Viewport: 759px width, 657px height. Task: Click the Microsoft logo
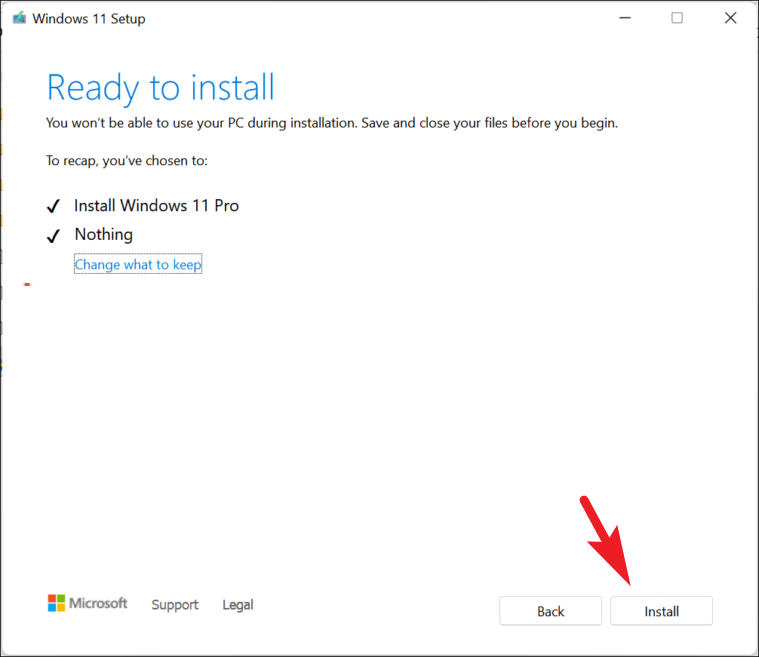[x=88, y=603]
